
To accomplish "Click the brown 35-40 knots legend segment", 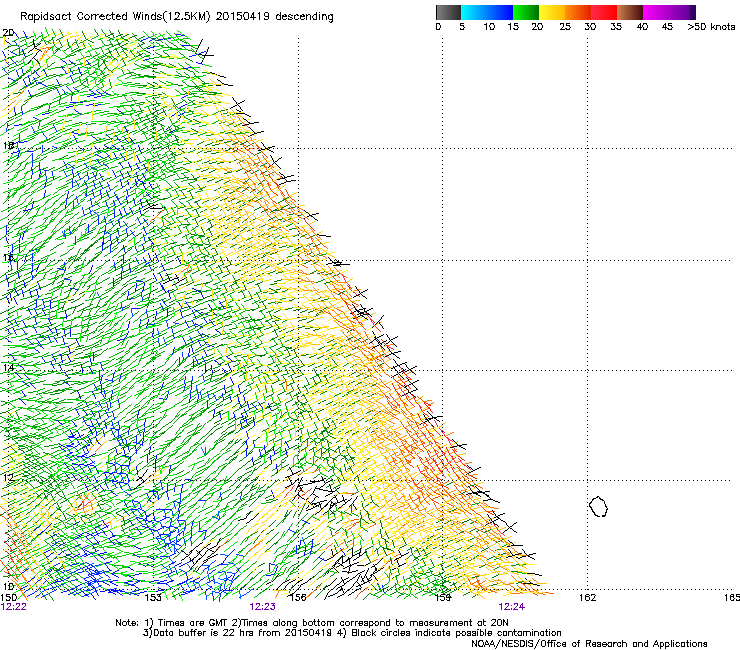I will tap(630, 12).
